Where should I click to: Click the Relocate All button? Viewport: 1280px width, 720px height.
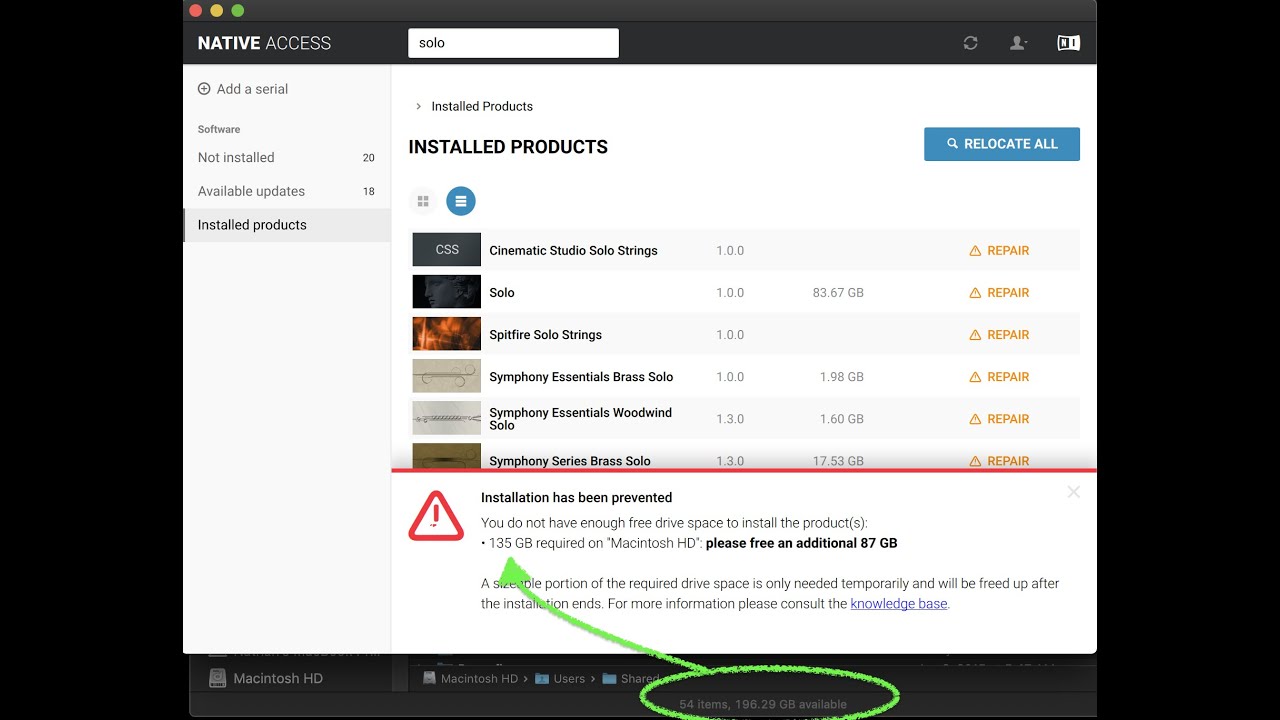point(1002,144)
